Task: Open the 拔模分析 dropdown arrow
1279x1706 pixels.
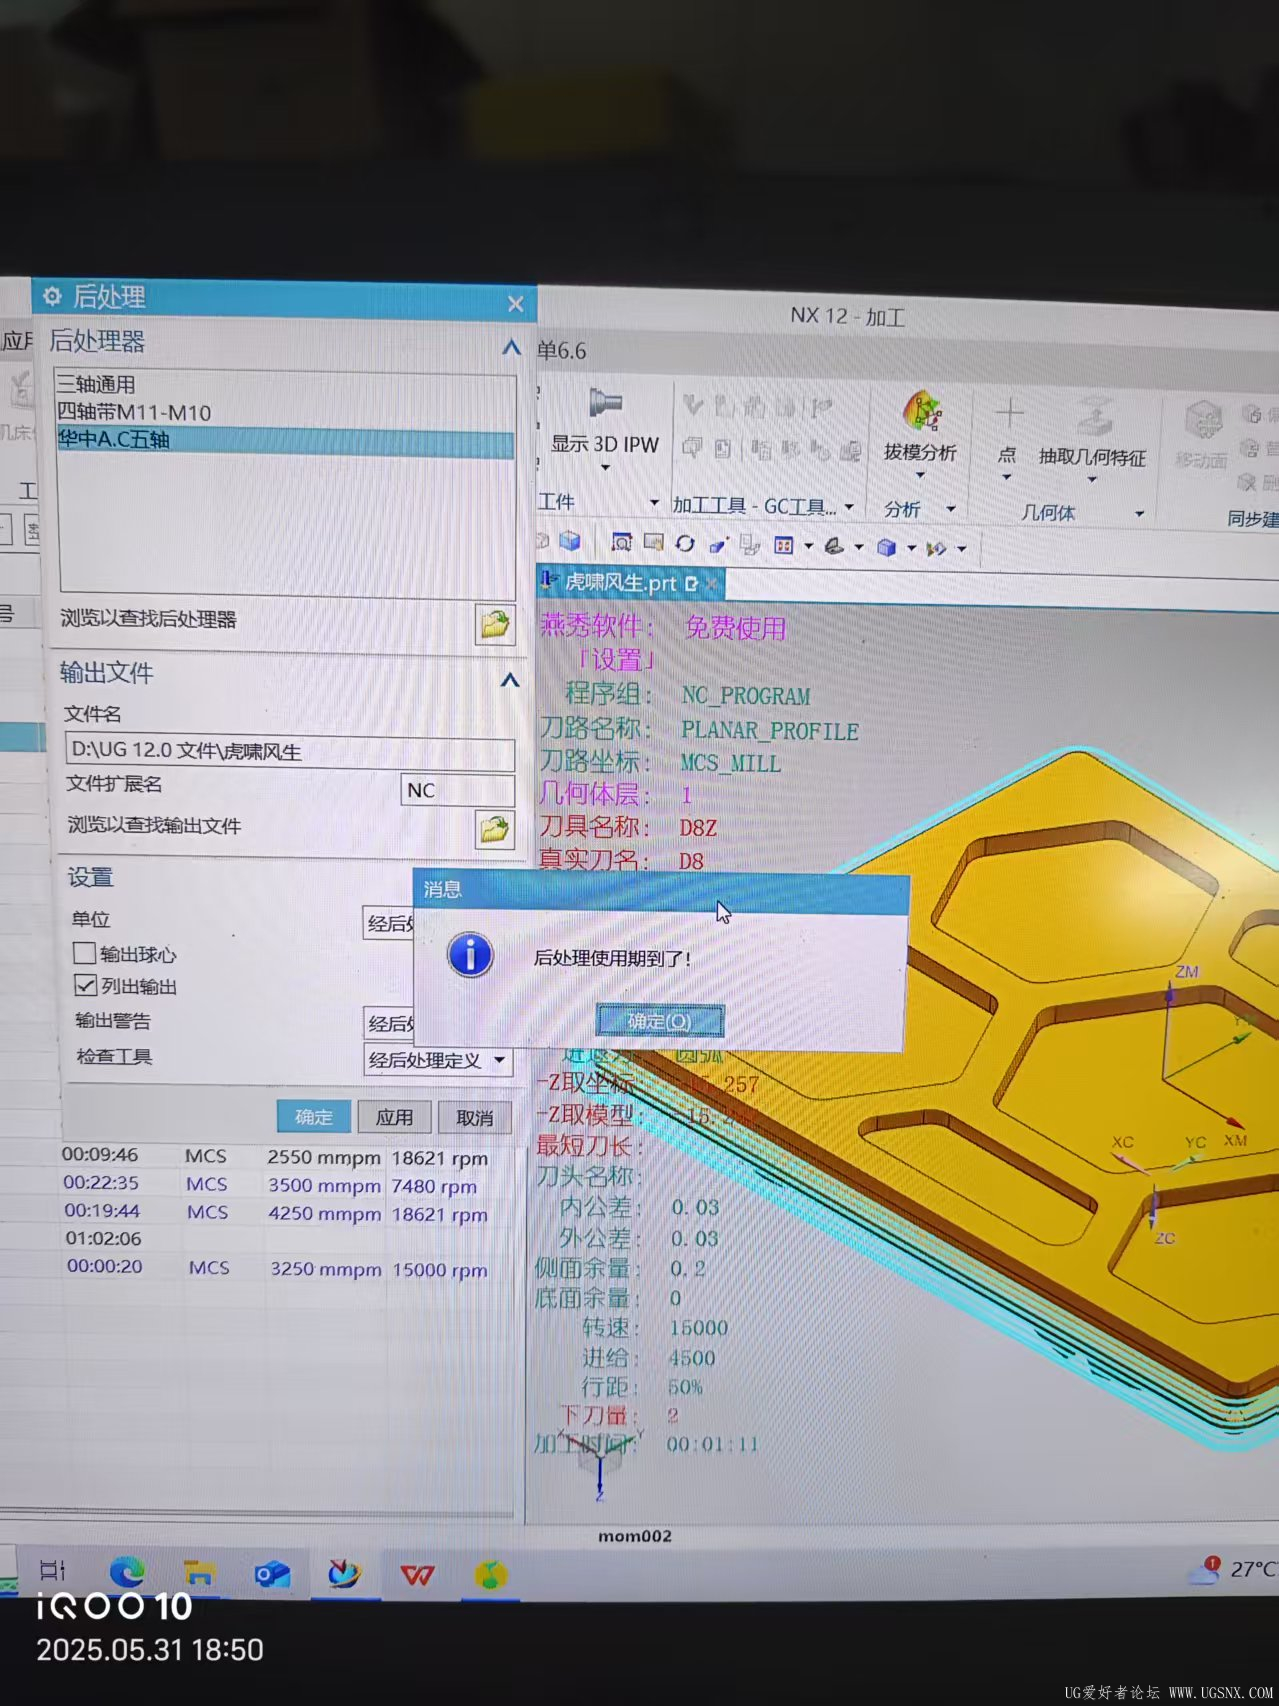Action: pyautogui.click(x=920, y=475)
